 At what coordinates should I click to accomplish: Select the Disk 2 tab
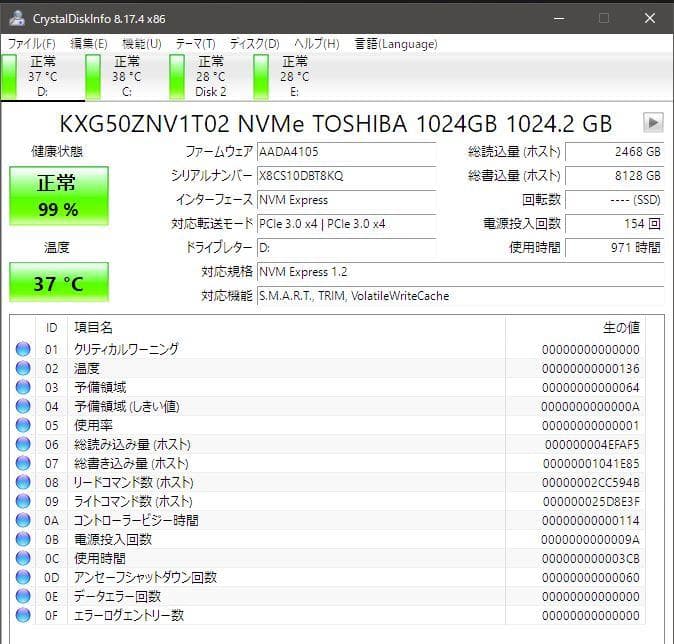[x=210, y=77]
